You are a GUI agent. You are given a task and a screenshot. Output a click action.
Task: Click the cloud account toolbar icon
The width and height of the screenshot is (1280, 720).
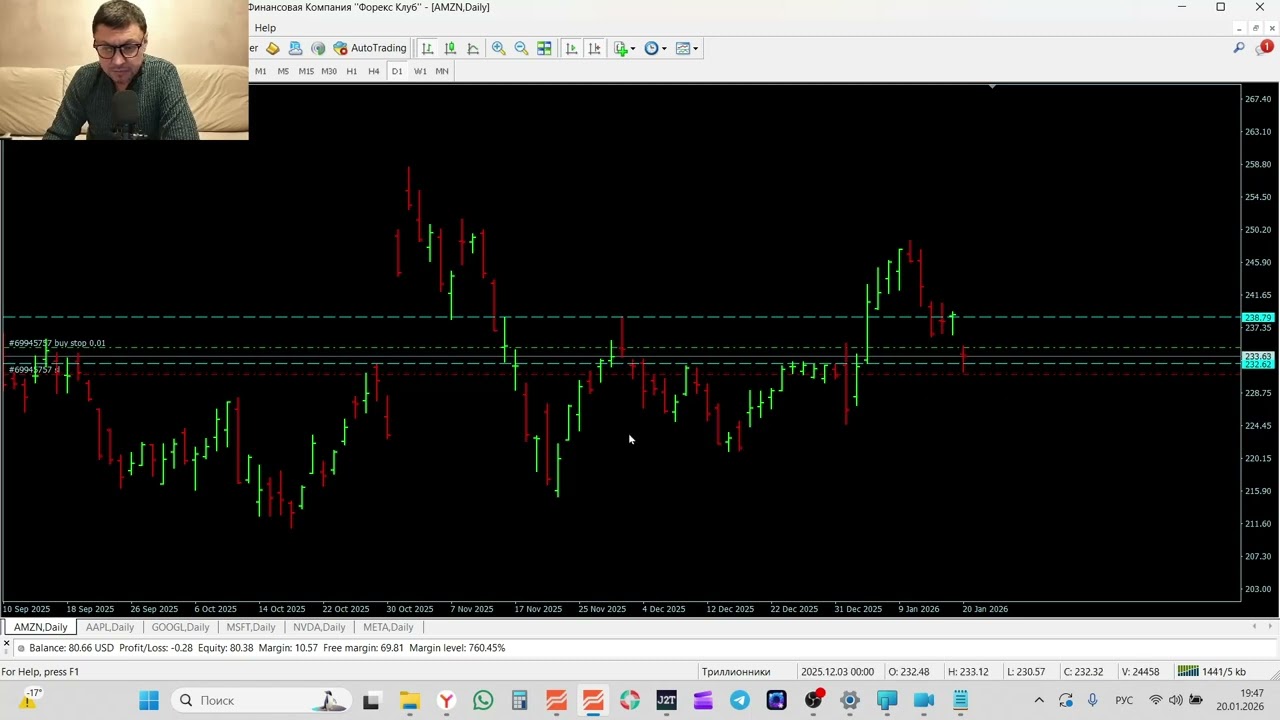tap(295, 48)
